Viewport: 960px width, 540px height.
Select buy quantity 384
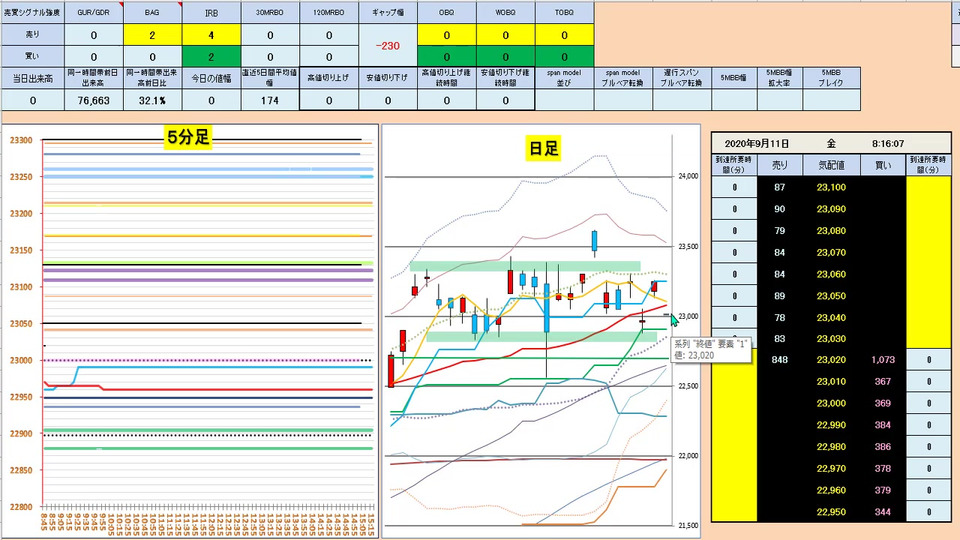(883, 425)
